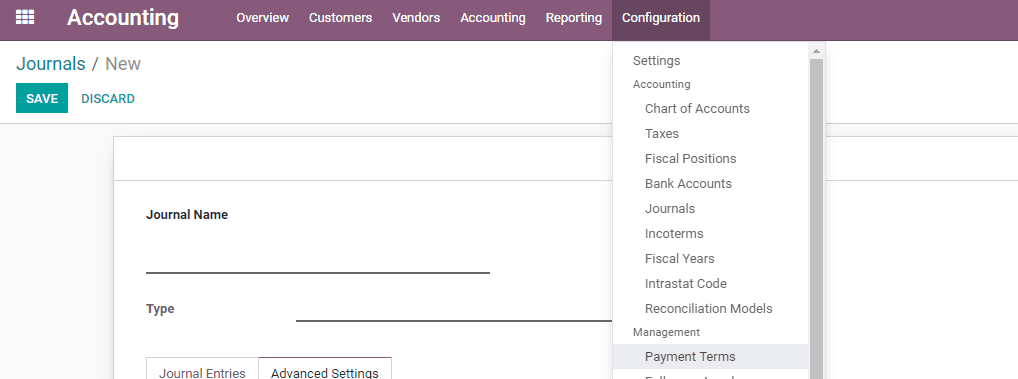This screenshot has height=379, width=1018.
Task: Expand the Reporting menu
Action: point(573,18)
